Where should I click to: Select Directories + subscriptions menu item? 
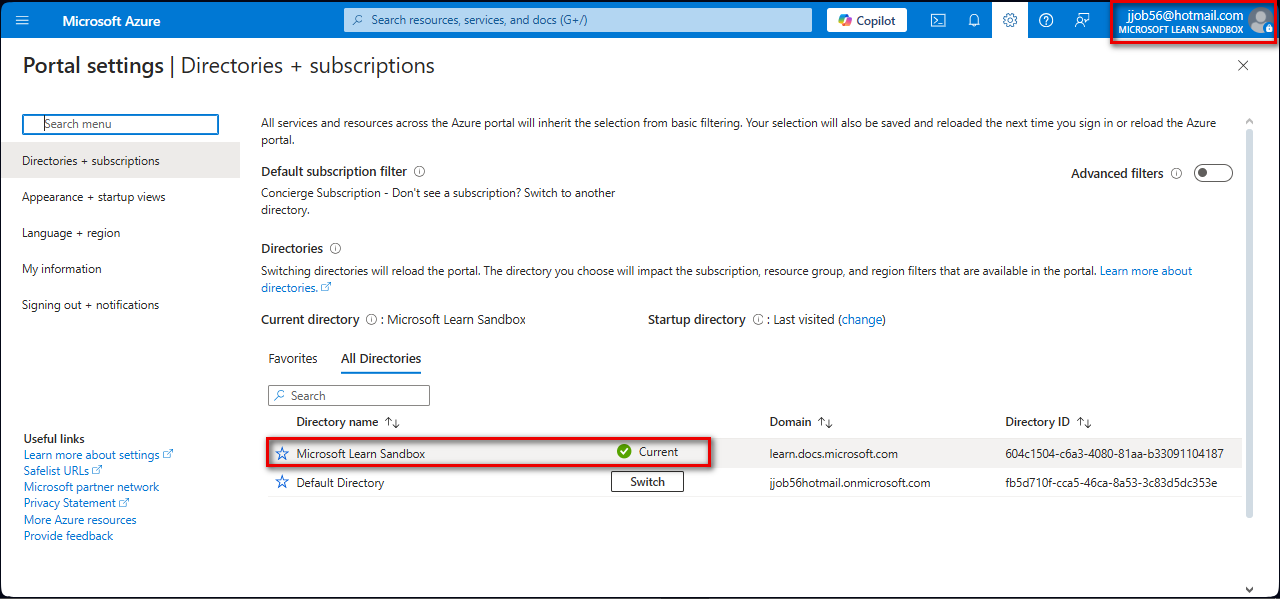[121, 161]
